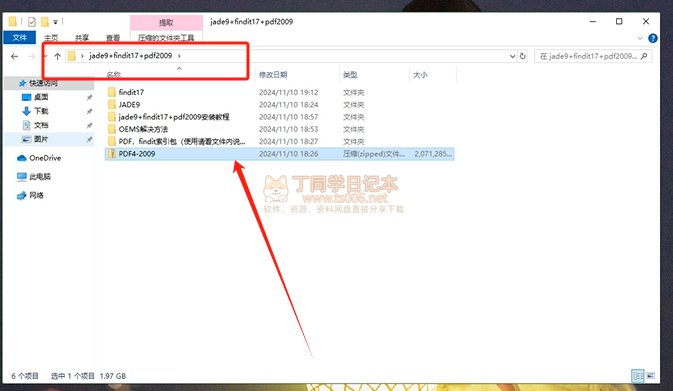Click the folder icon in the title bar

(x=12, y=21)
